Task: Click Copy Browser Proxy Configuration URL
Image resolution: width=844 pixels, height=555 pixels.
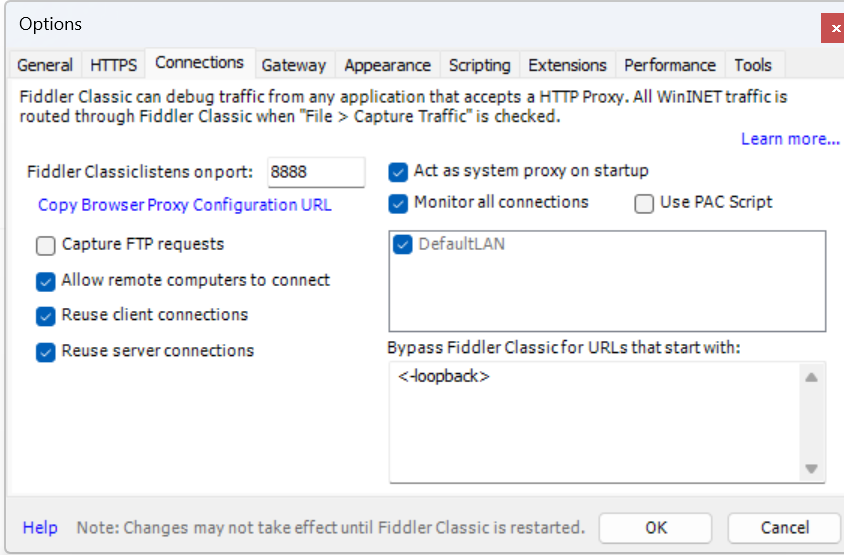Action: (x=185, y=205)
